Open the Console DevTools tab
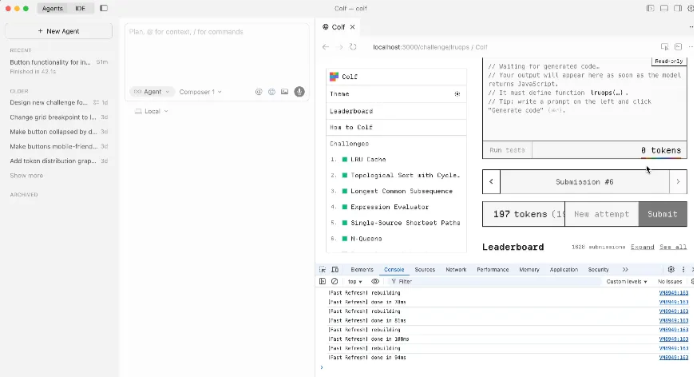 tap(394, 269)
